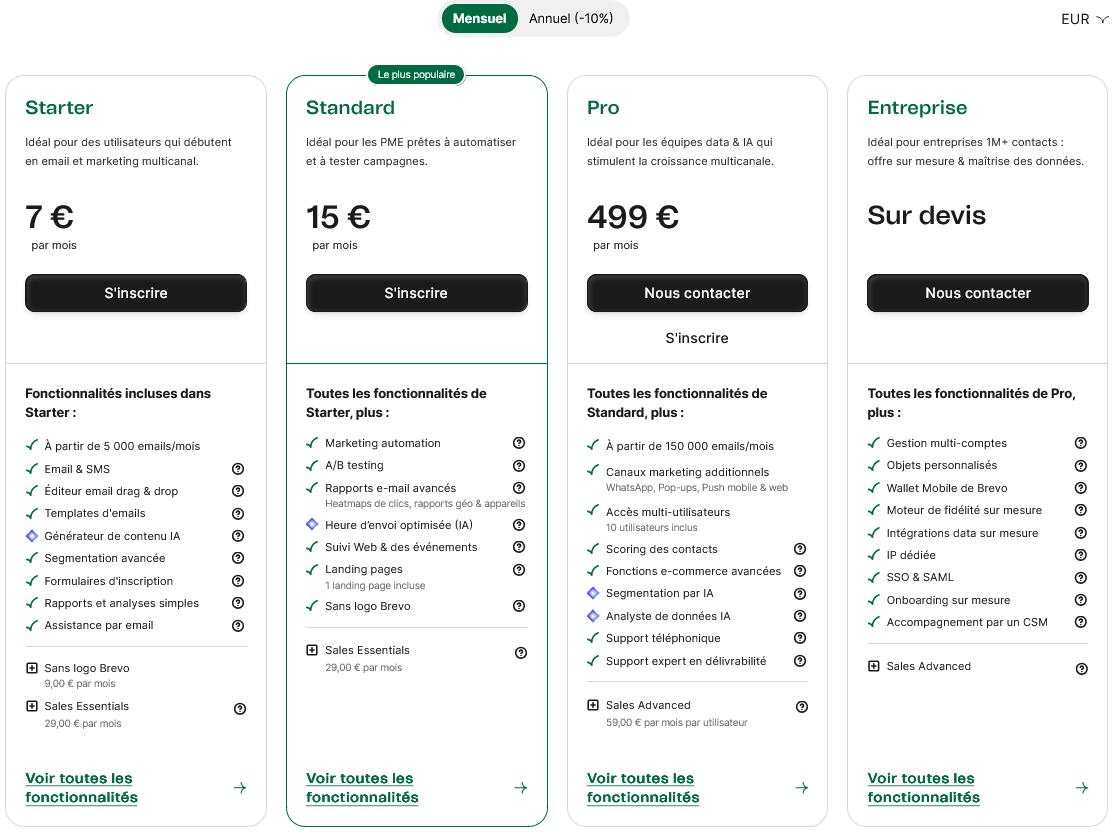
Task: Open info tooltip for Générateur de contenu IA
Action: point(238,536)
